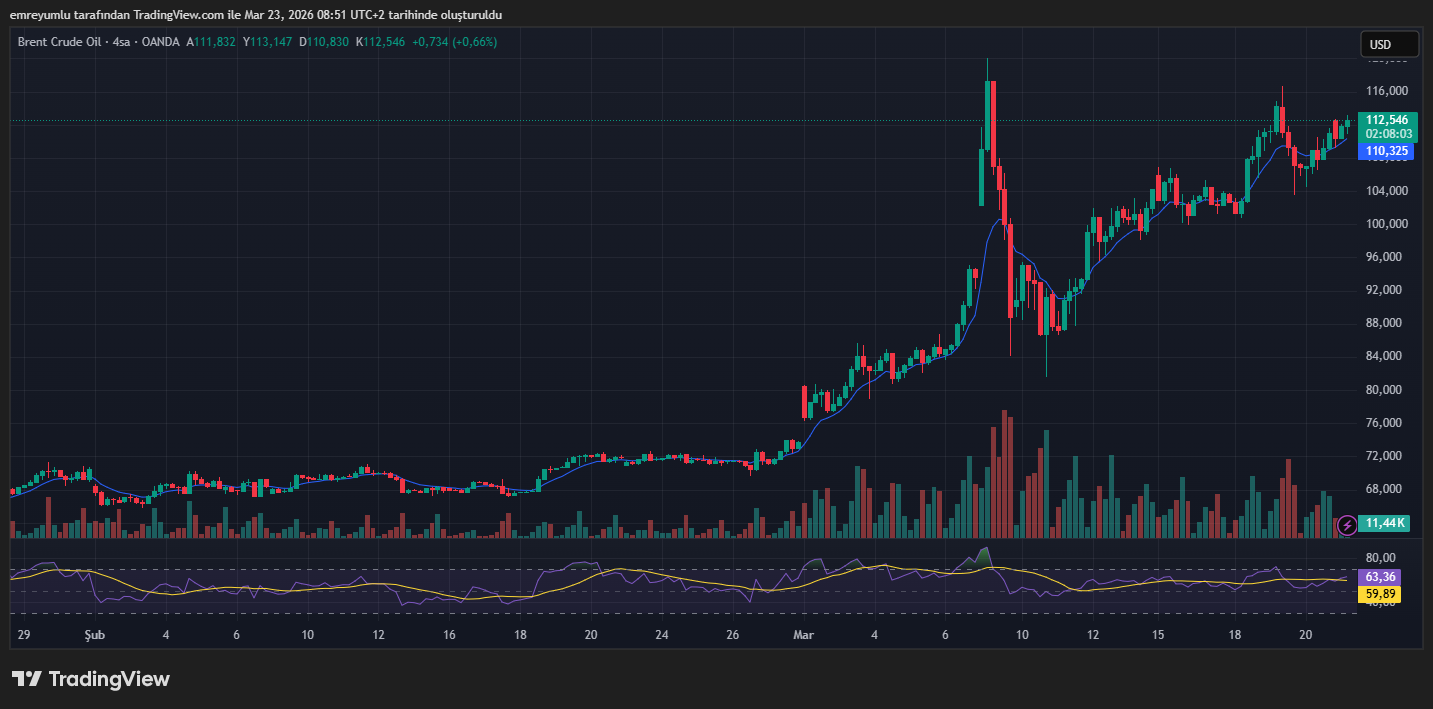Click the TradingView logo at bottom left
The height and width of the screenshot is (709, 1433).
(91, 679)
